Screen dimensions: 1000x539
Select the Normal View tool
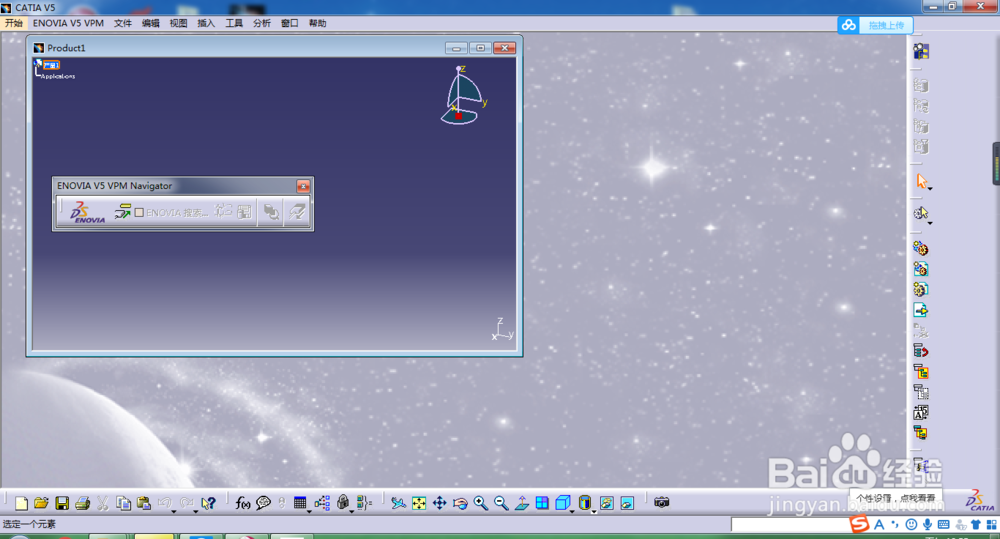[522, 503]
